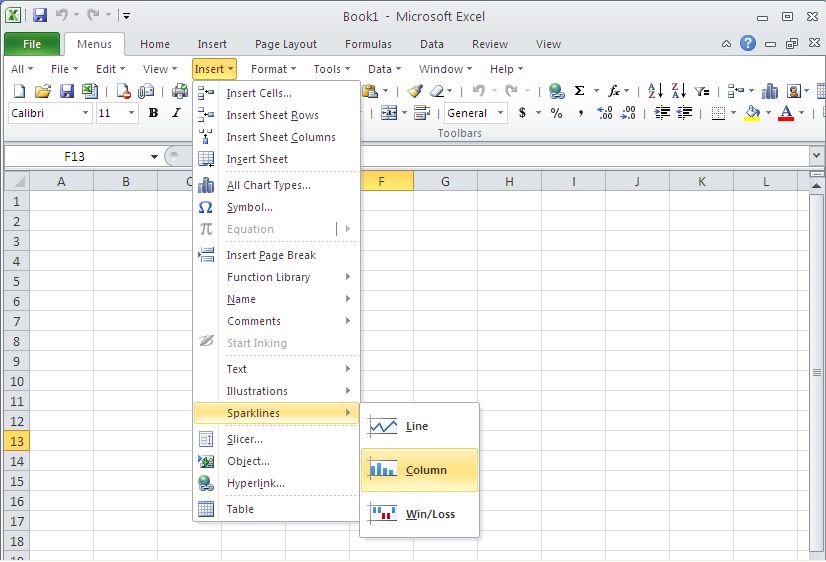Click the Open folder icon in toolbar
This screenshot has width=826, height=562.
click(42, 91)
